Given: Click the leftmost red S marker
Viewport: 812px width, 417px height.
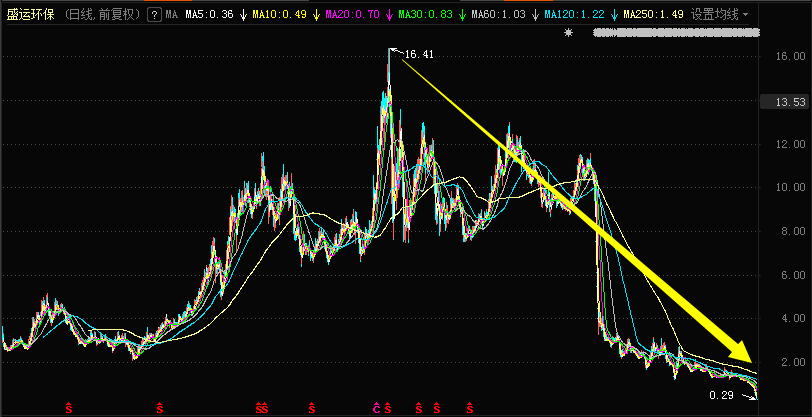Looking at the screenshot, I should click(x=68, y=408).
